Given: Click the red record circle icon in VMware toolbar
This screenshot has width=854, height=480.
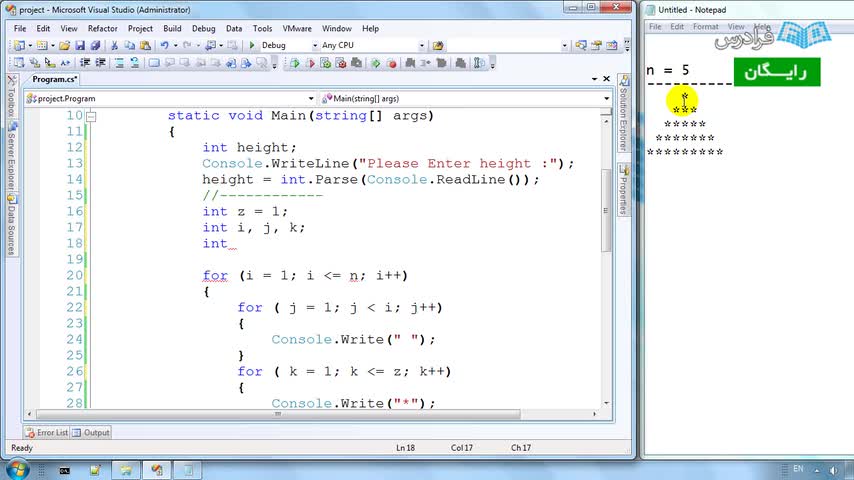Looking at the screenshot, I should tap(391, 64).
